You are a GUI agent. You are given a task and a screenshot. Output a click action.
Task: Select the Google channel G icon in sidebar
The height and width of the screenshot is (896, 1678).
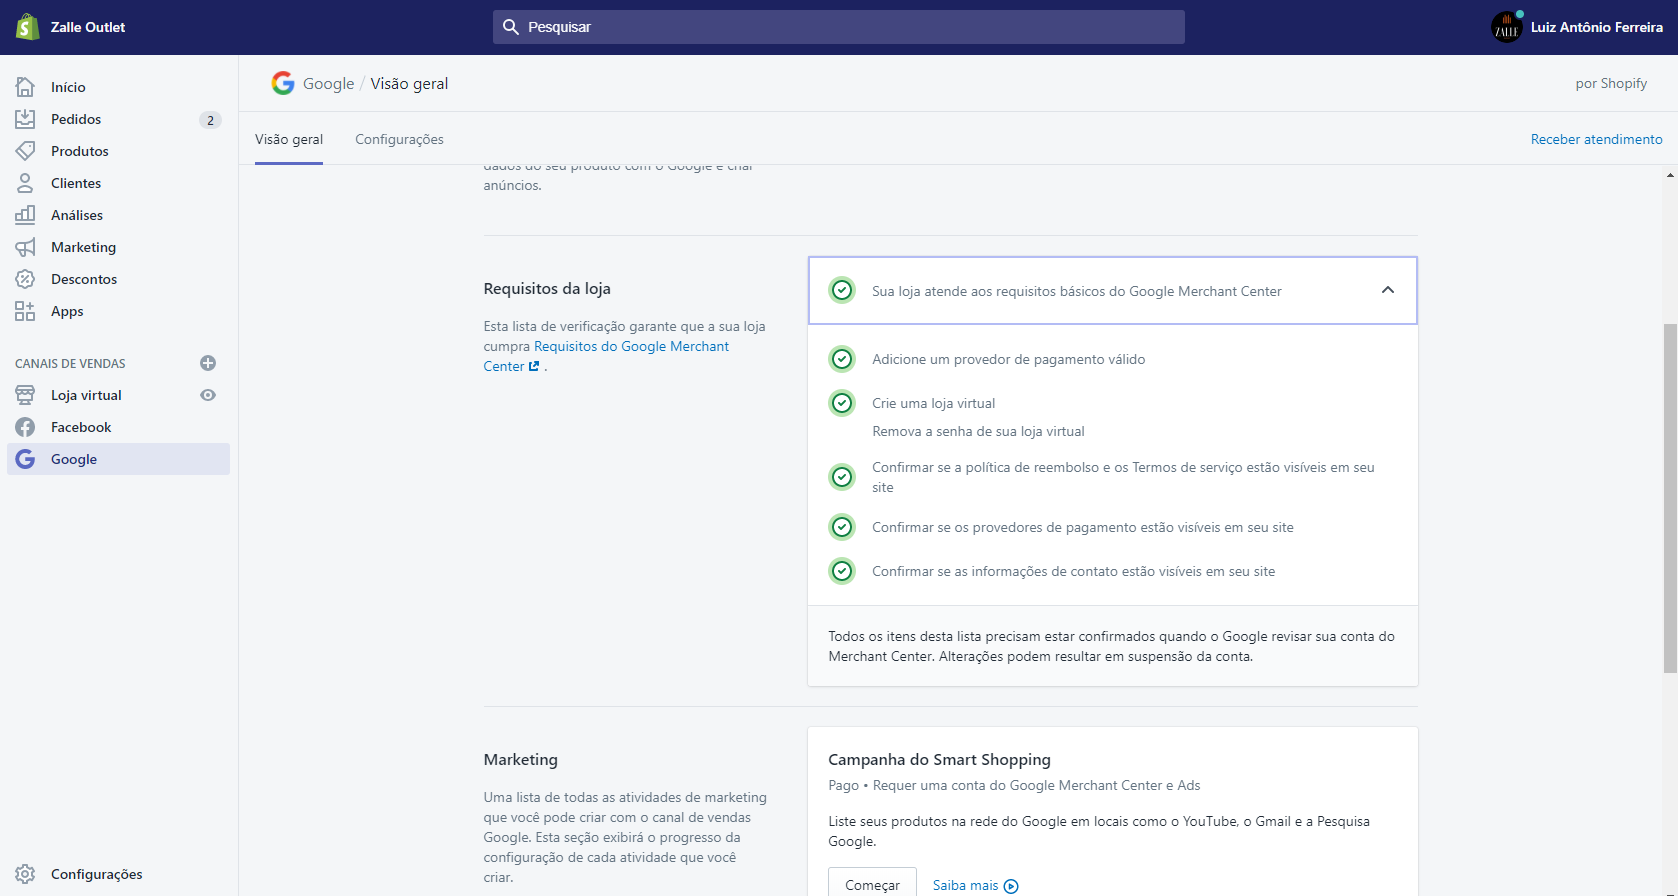click(x=25, y=459)
